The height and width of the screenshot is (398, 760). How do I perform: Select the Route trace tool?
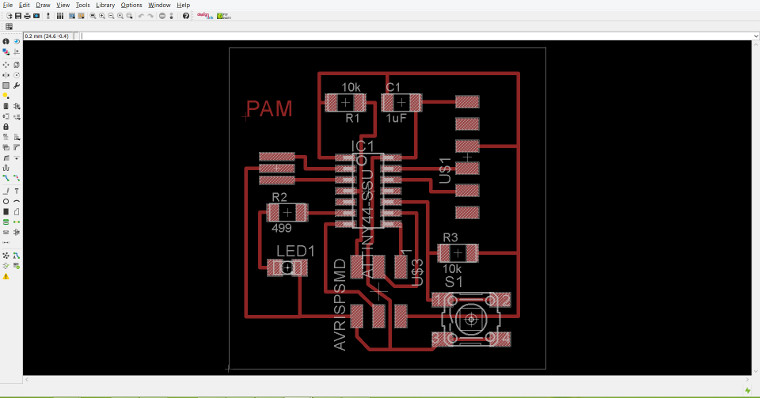(6, 178)
